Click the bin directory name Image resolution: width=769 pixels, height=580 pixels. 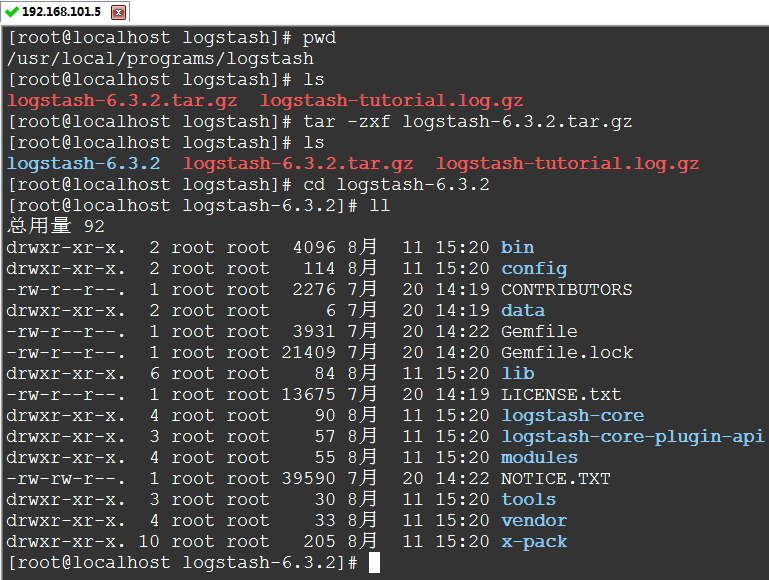coord(517,247)
